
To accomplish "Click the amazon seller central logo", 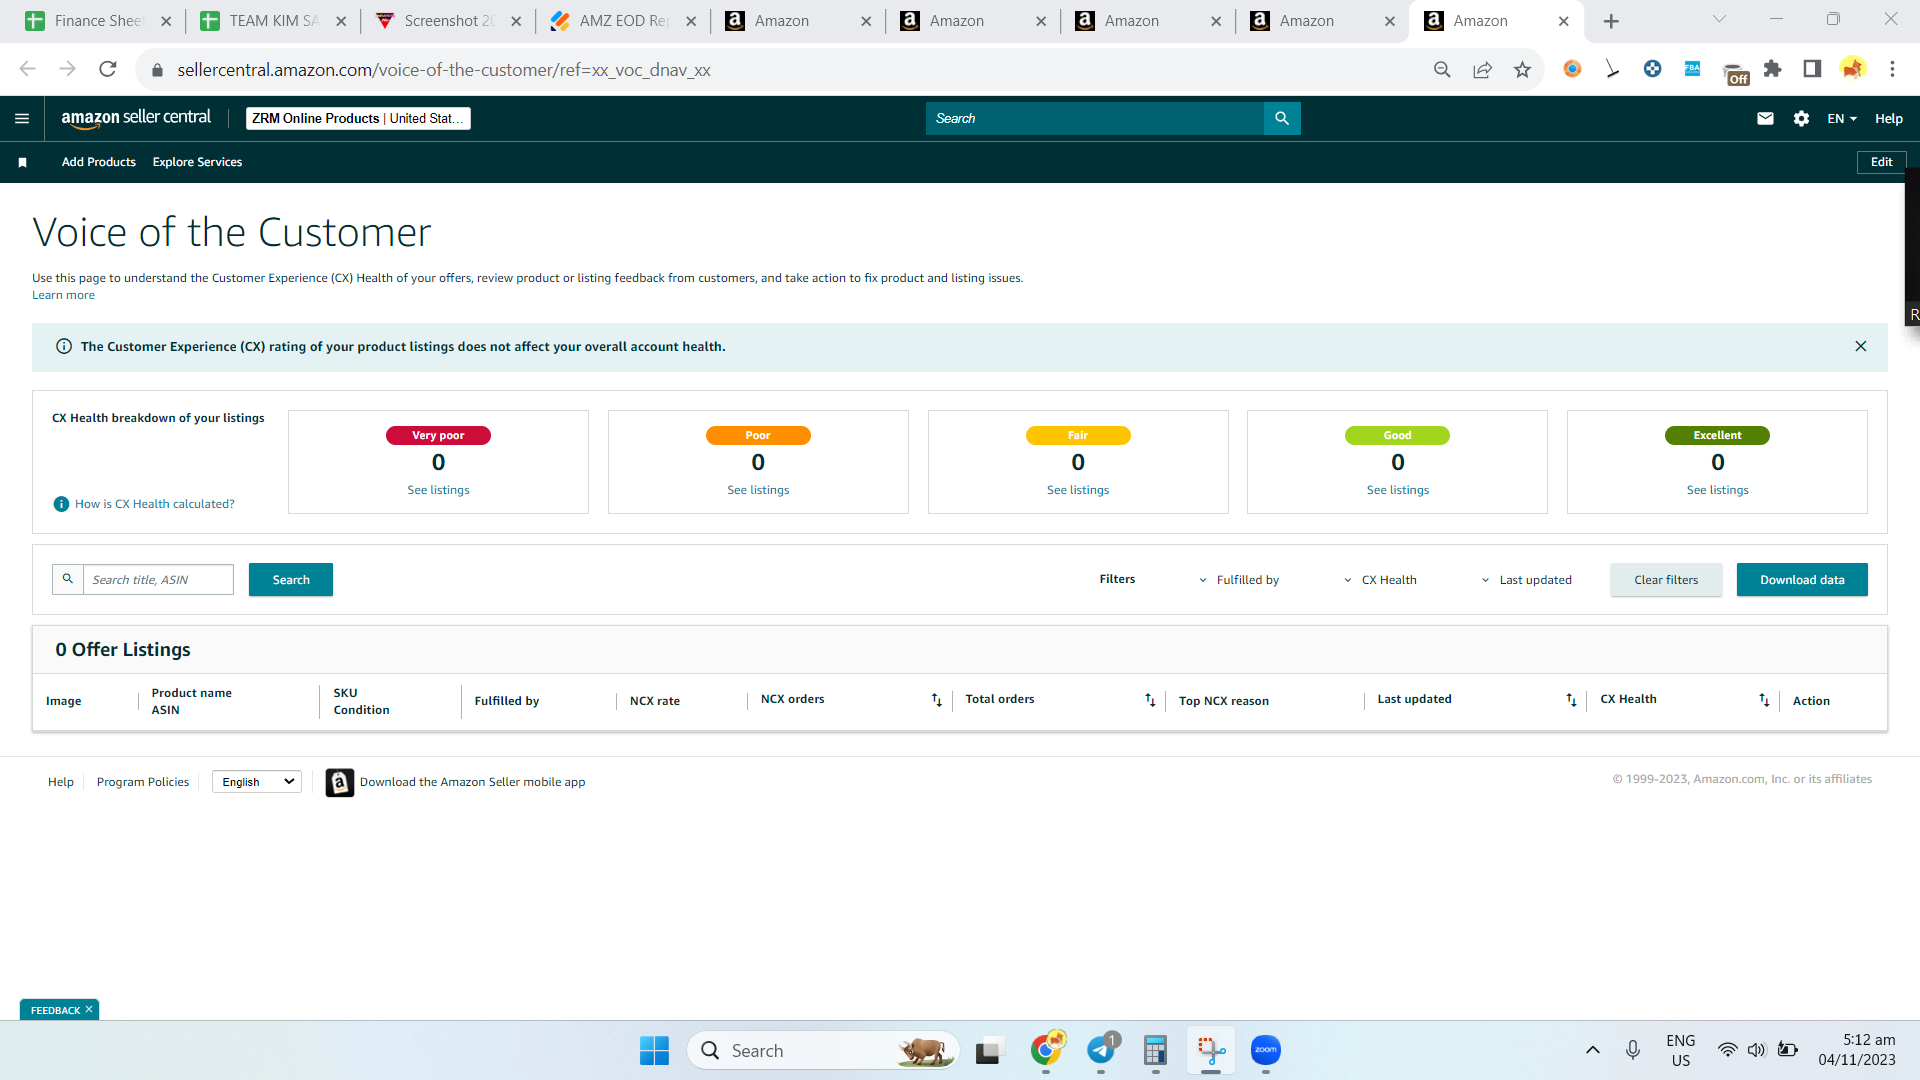I will coord(136,118).
